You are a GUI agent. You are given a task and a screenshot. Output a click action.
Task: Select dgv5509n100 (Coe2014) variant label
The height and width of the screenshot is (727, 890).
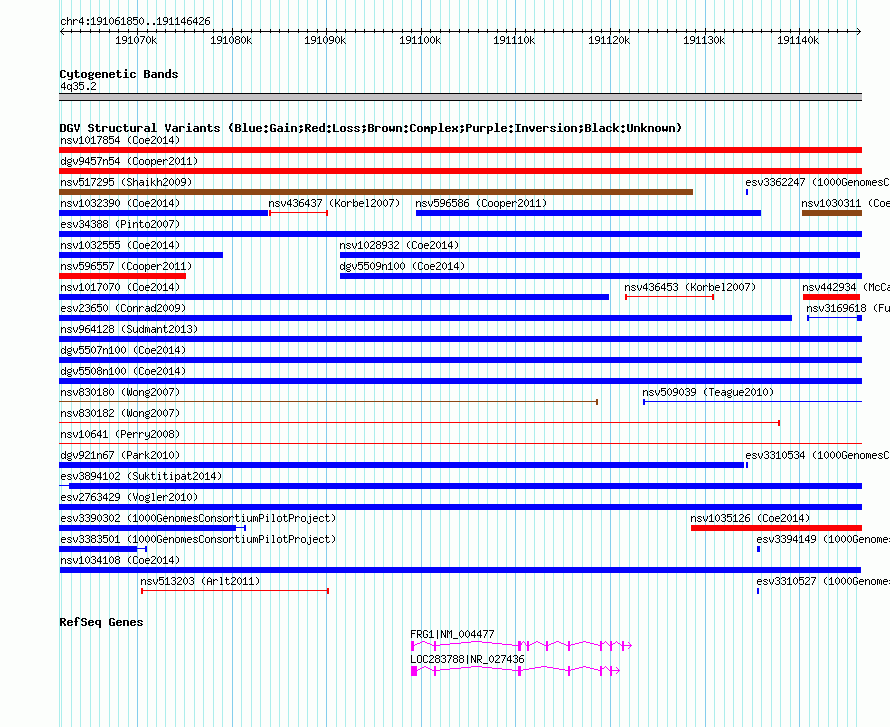click(x=402, y=266)
